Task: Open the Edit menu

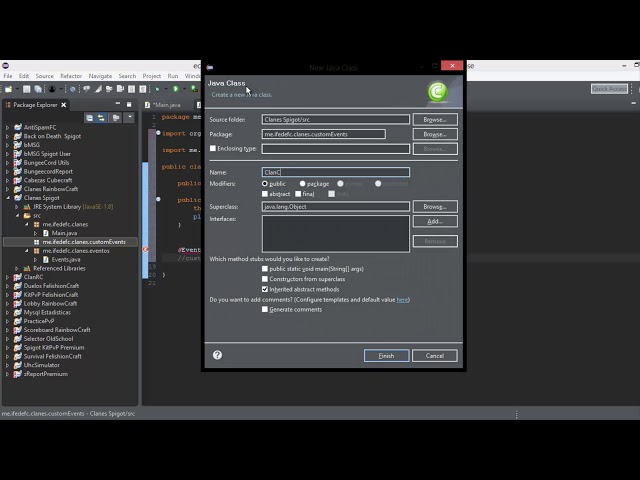Action: [x=24, y=76]
